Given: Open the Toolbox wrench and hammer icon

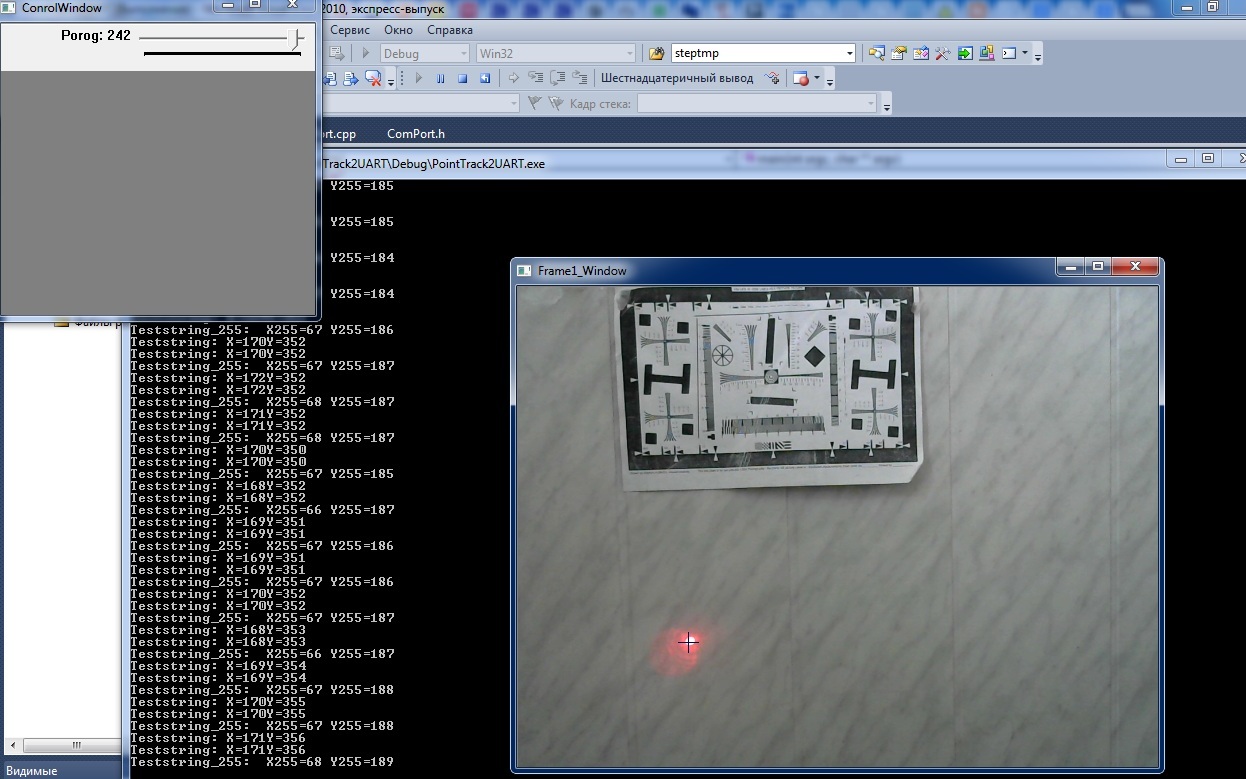Looking at the screenshot, I should pyautogui.click(x=942, y=53).
